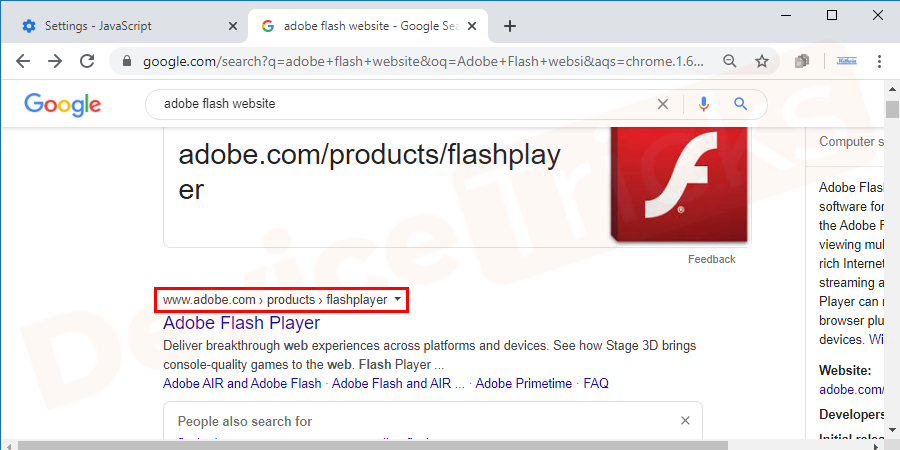
Task: Select the adobe flash website Google Search tab
Action: click(x=368, y=26)
